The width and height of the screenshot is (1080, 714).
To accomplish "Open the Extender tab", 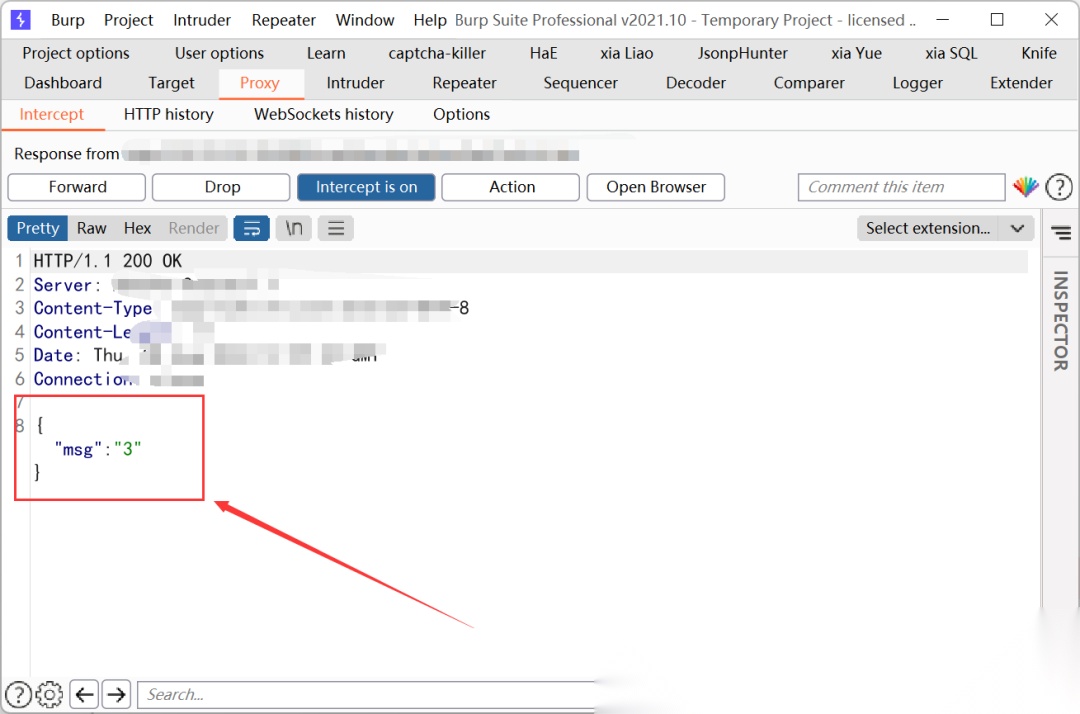I will tap(1021, 83).
